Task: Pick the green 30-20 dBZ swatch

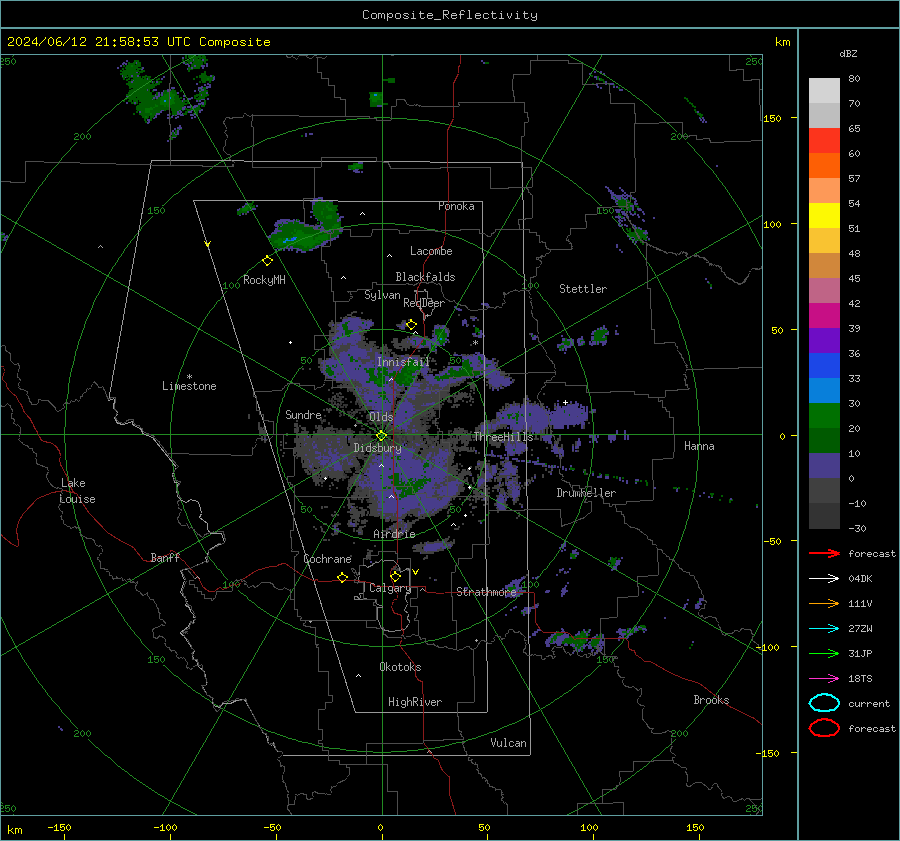Action: [x=824, y=415]
